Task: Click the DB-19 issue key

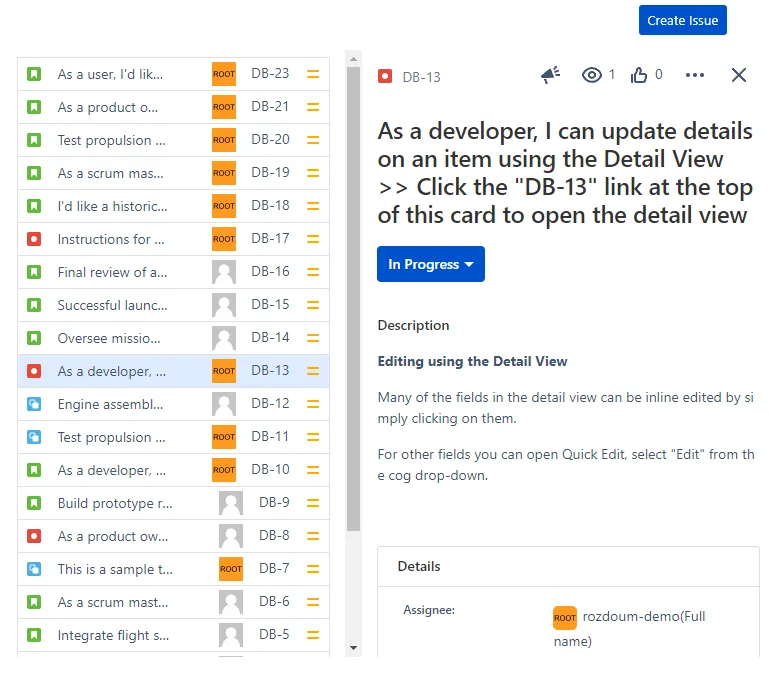Action: click(x=270, y=173)
